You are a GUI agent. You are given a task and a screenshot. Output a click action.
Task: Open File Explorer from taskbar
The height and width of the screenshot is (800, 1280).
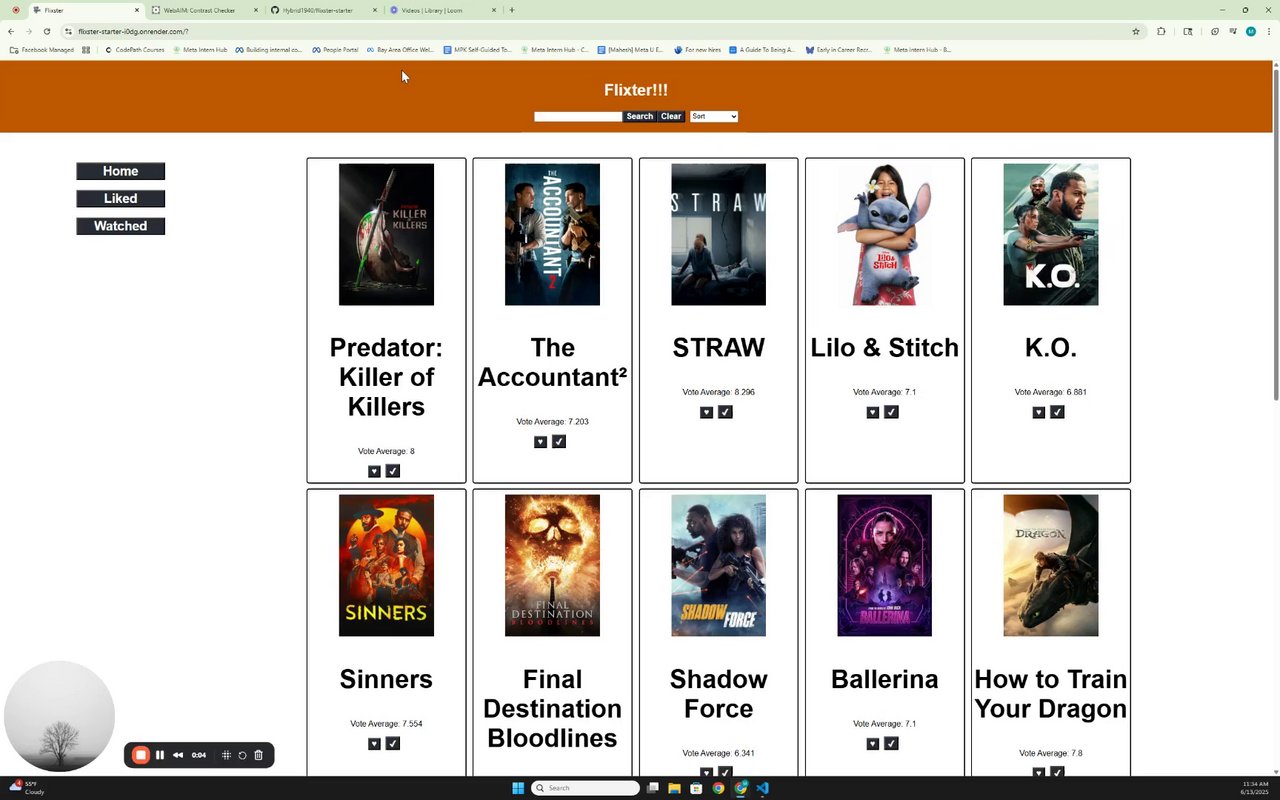[x=675, y=788]
